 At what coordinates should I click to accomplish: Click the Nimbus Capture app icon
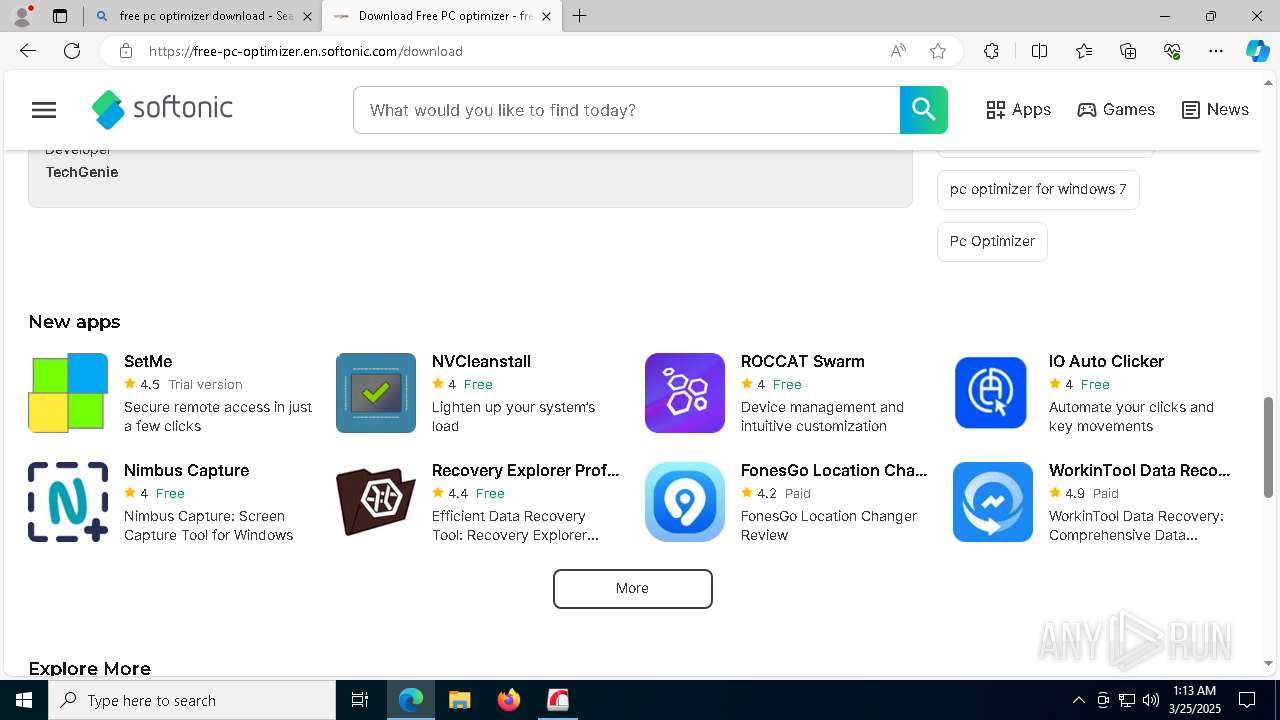[68, 502]
